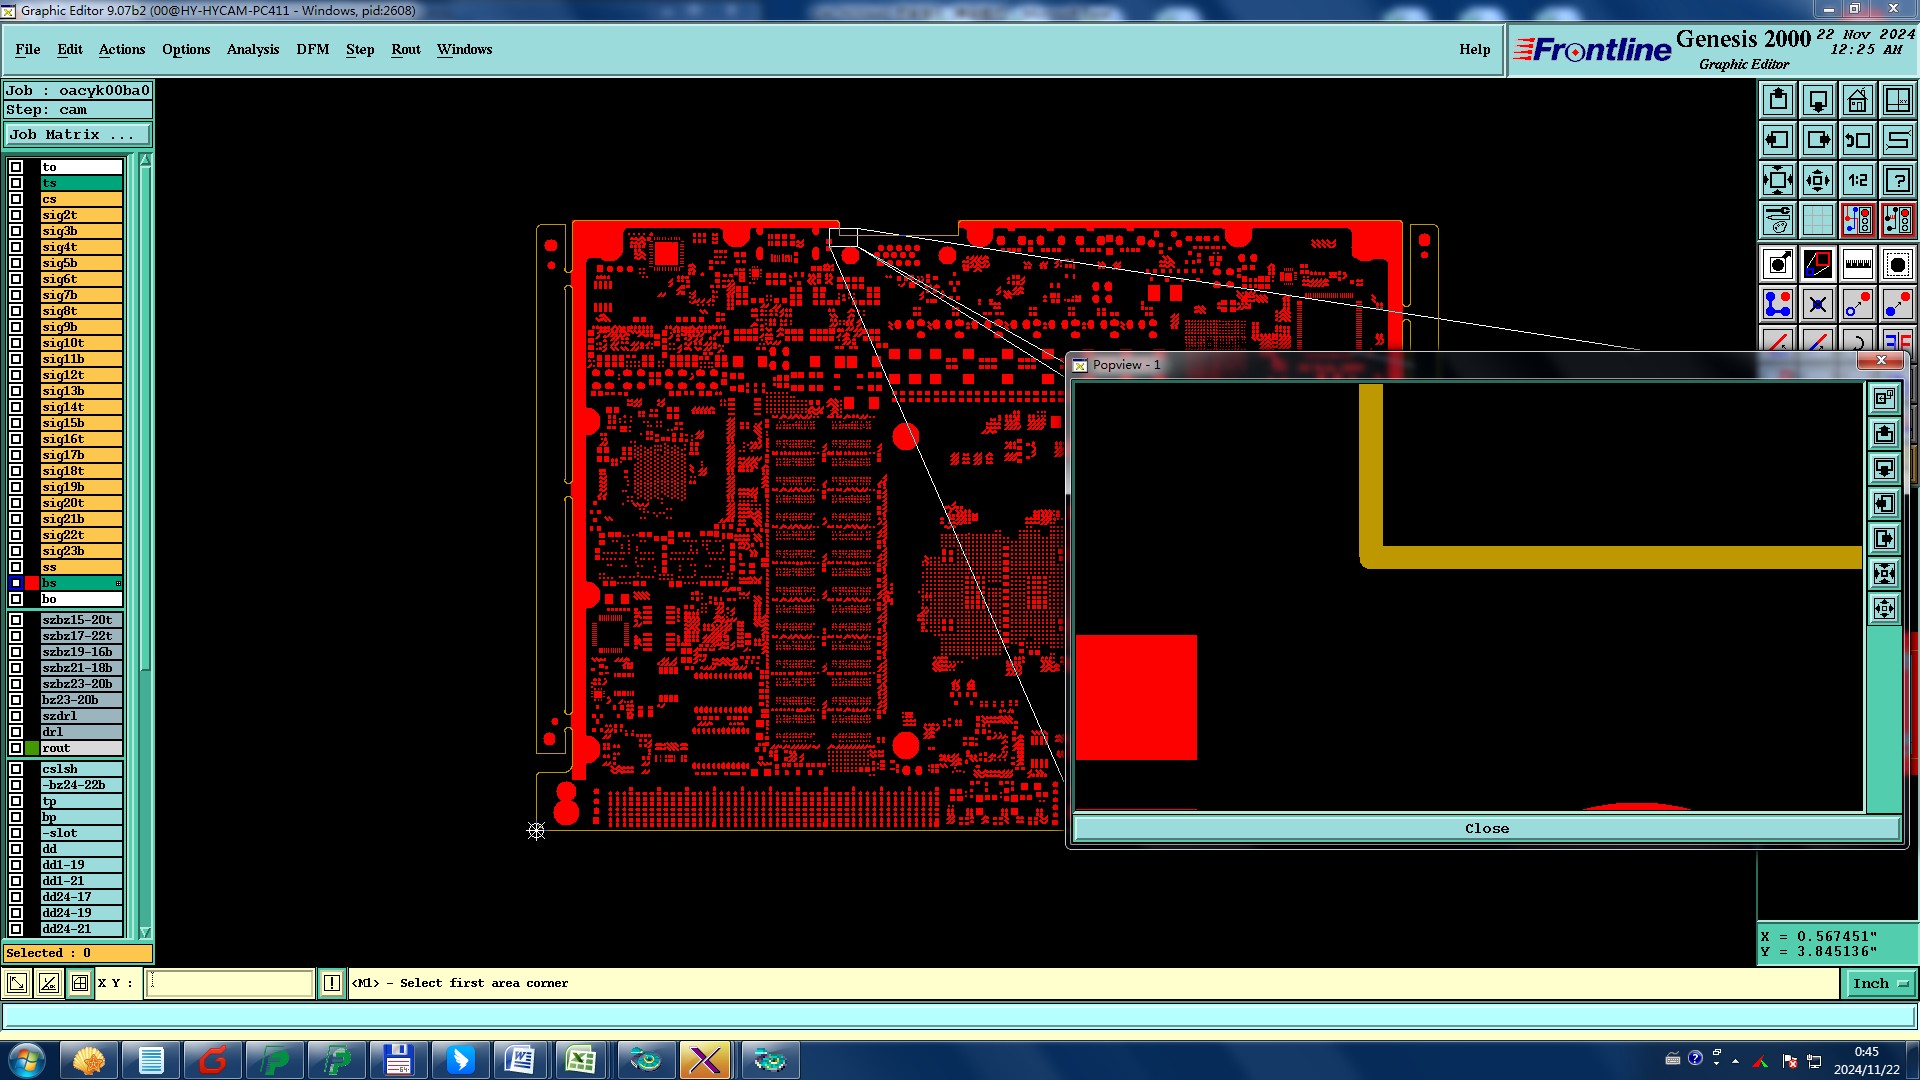The image size is (1920, 1080).
Task: Open the Actions menu
Action: (122, 49)
